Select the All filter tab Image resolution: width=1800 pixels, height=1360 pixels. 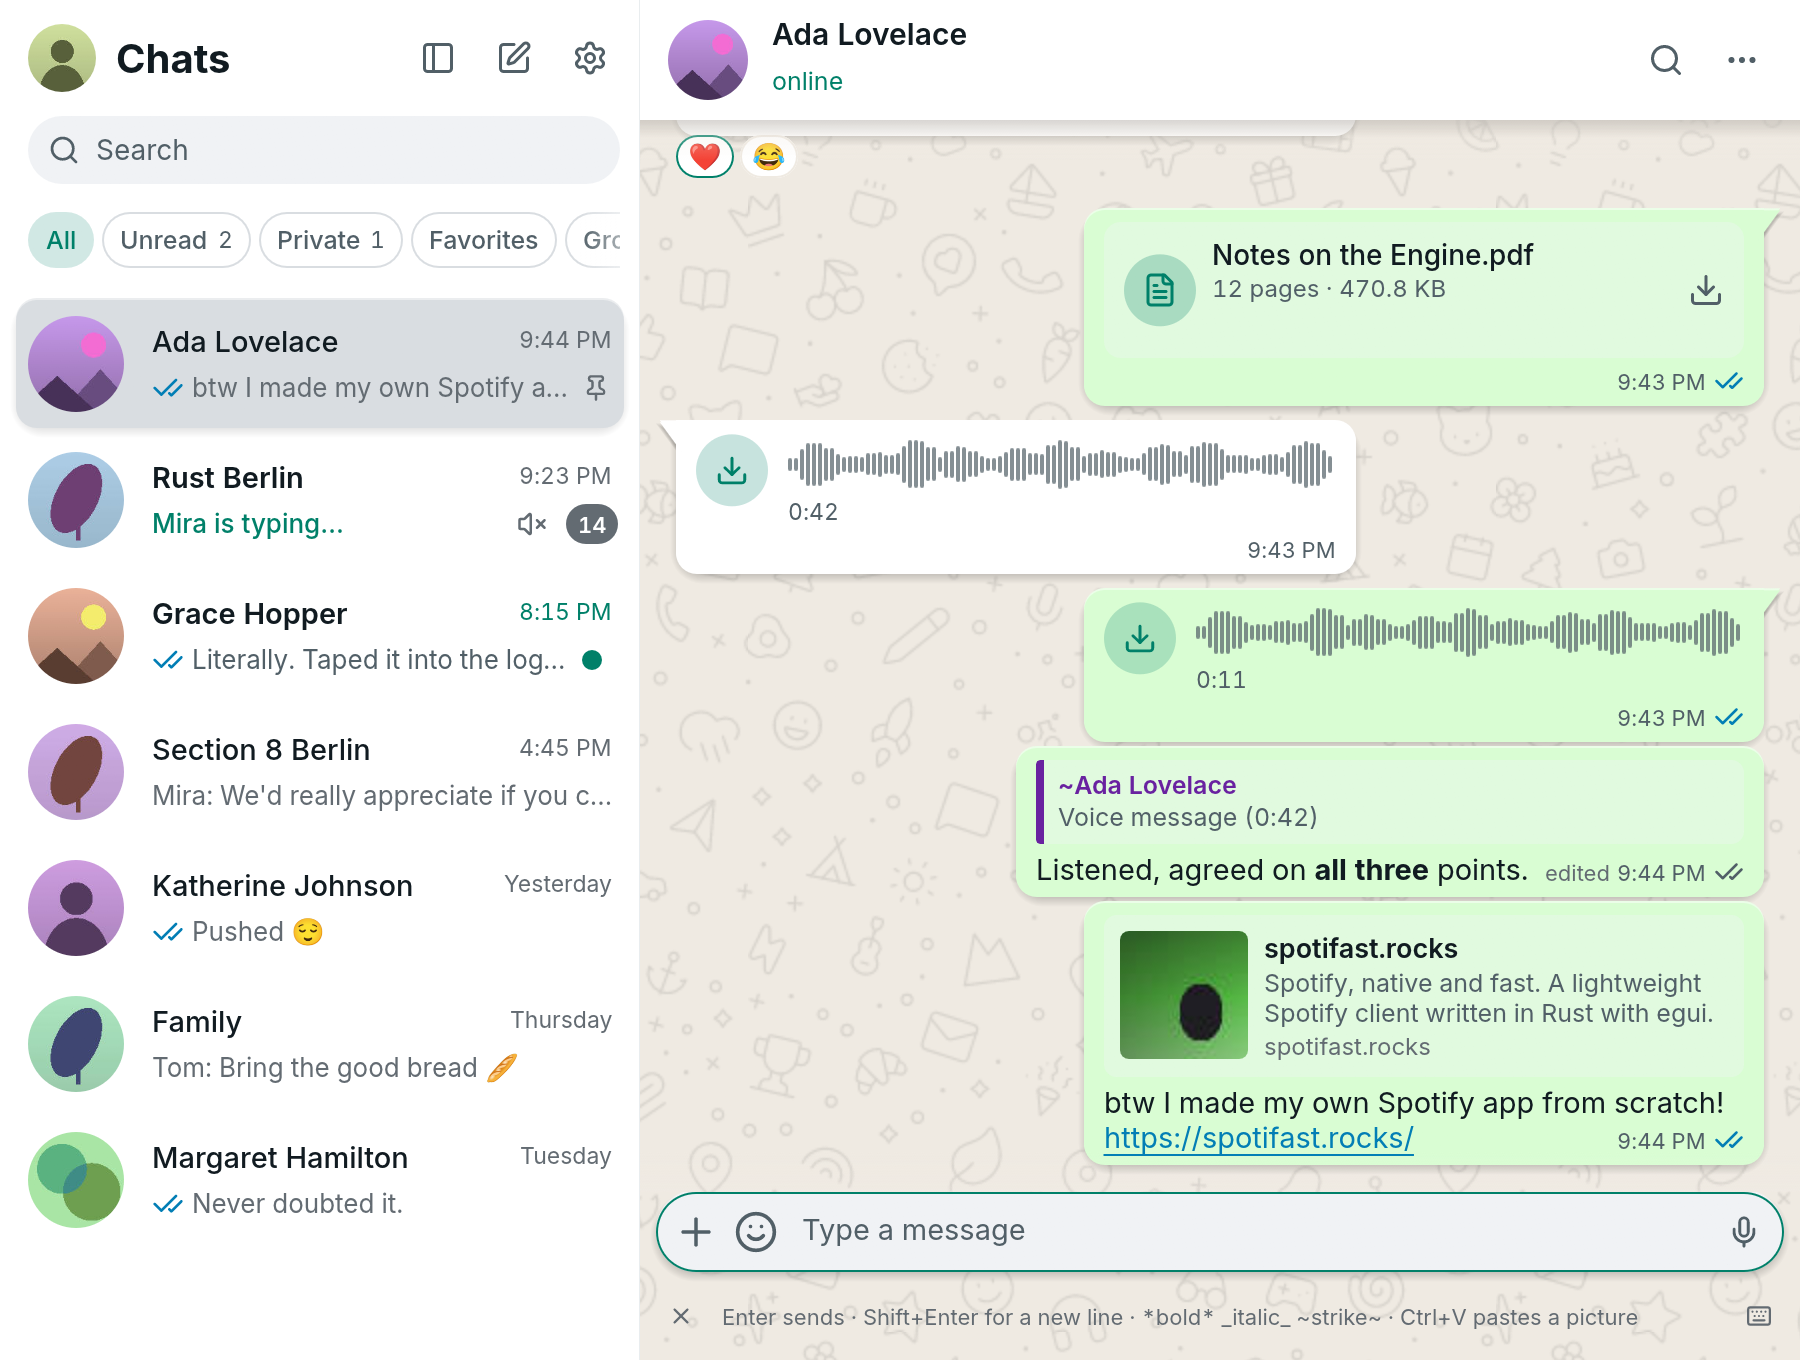point(61,240)
